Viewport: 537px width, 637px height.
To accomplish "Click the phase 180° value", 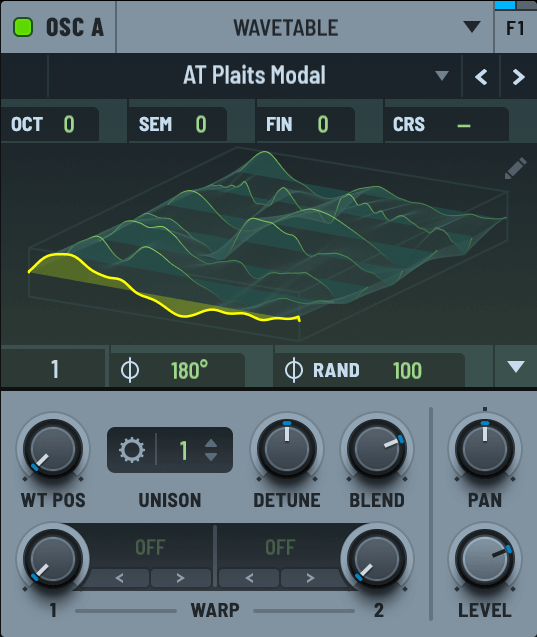I will pyautogui.click(x=189, y=370).
